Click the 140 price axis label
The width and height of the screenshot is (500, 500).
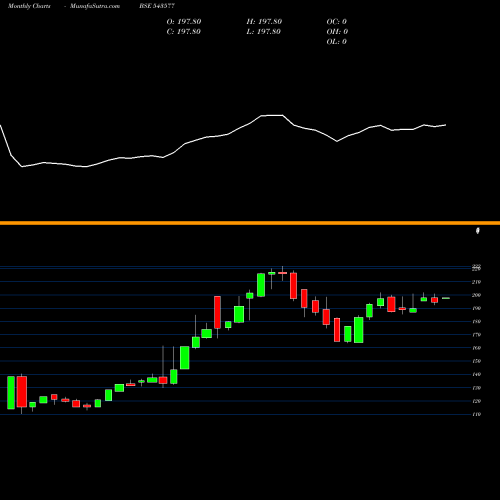point(476,374)
